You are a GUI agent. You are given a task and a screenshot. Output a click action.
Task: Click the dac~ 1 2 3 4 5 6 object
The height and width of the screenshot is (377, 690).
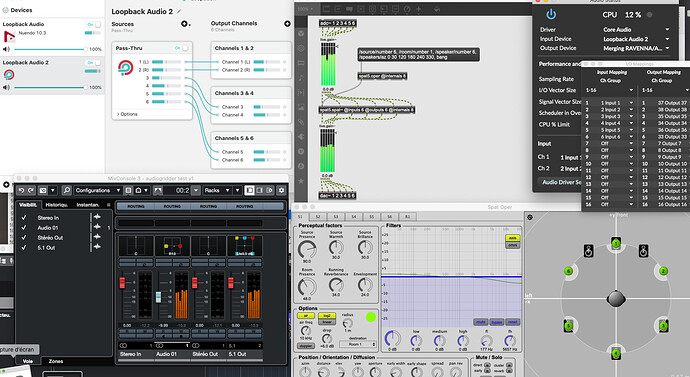[x=338, y=196]
